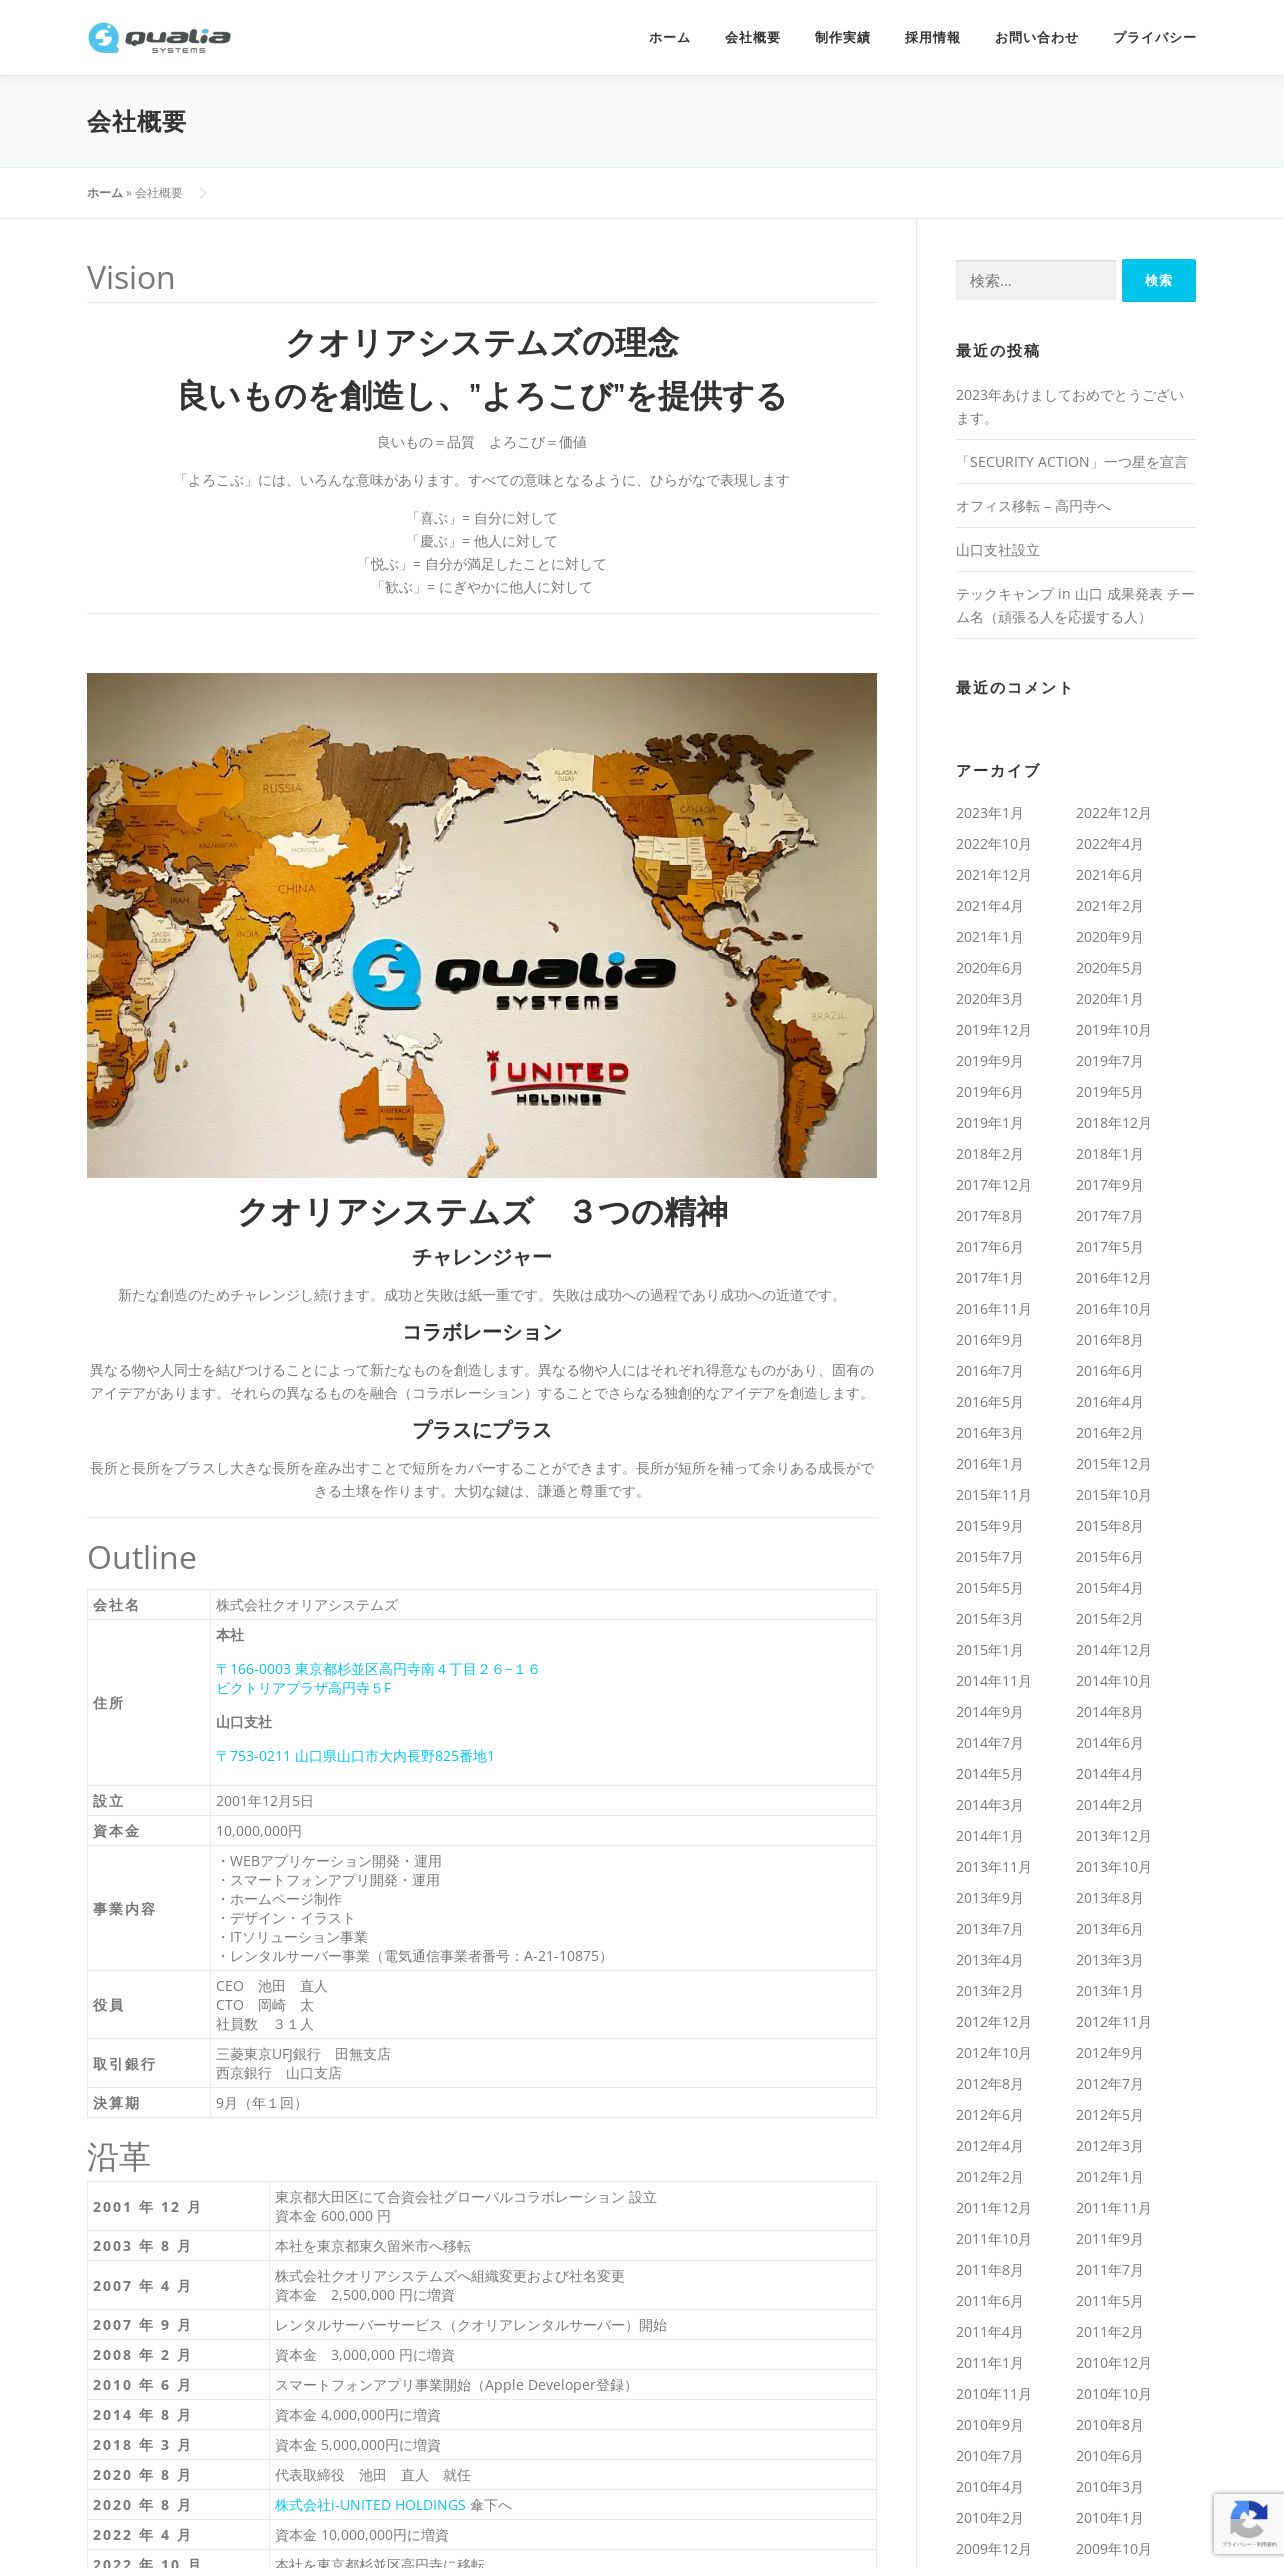
Task: Open the 2020年3月 archive
Action: coord(989,999)
